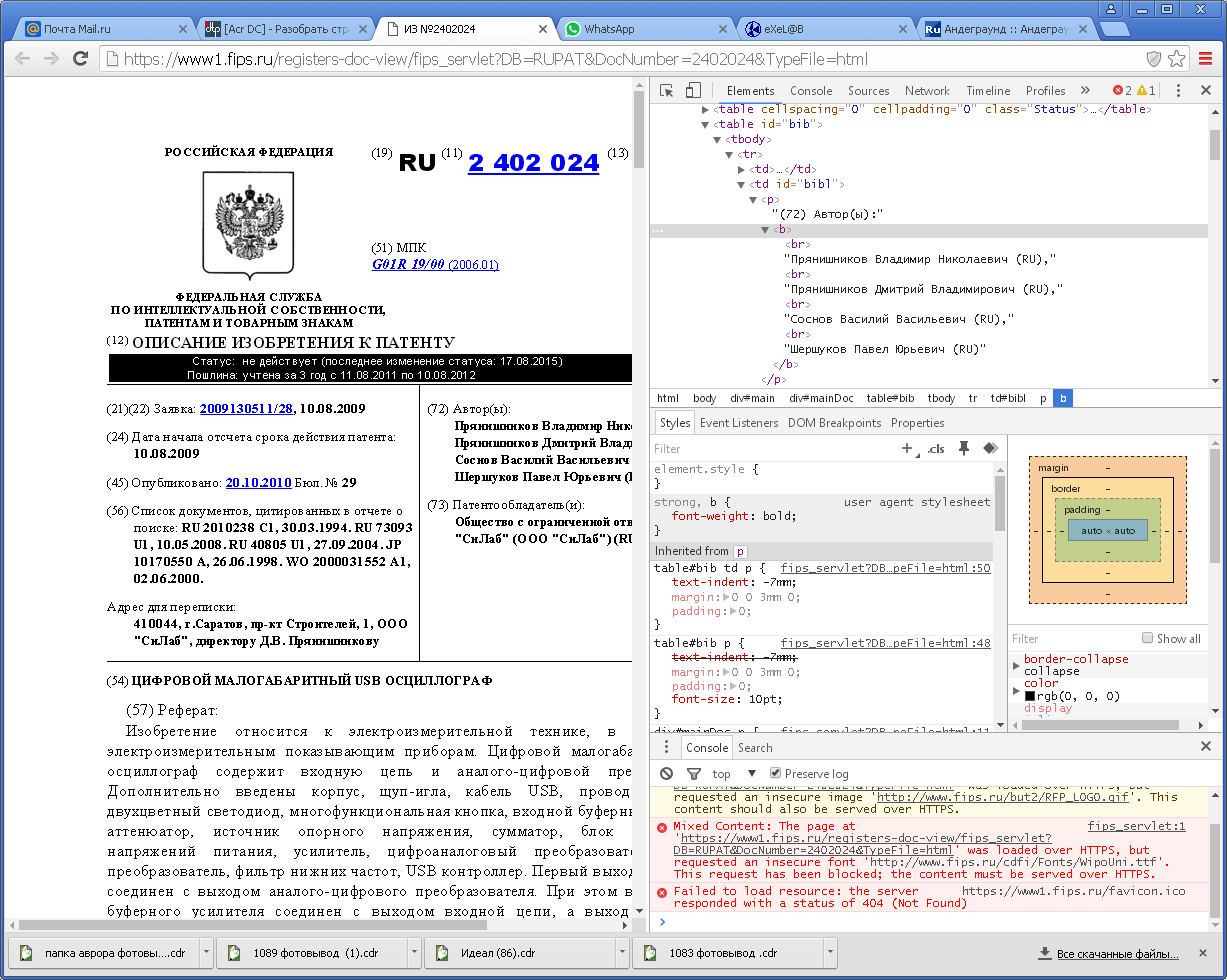The height and width of the screenshot is (980, 1227).
Task: Click the download arrow icon in downloads bar
Action: click(1045, 953)
